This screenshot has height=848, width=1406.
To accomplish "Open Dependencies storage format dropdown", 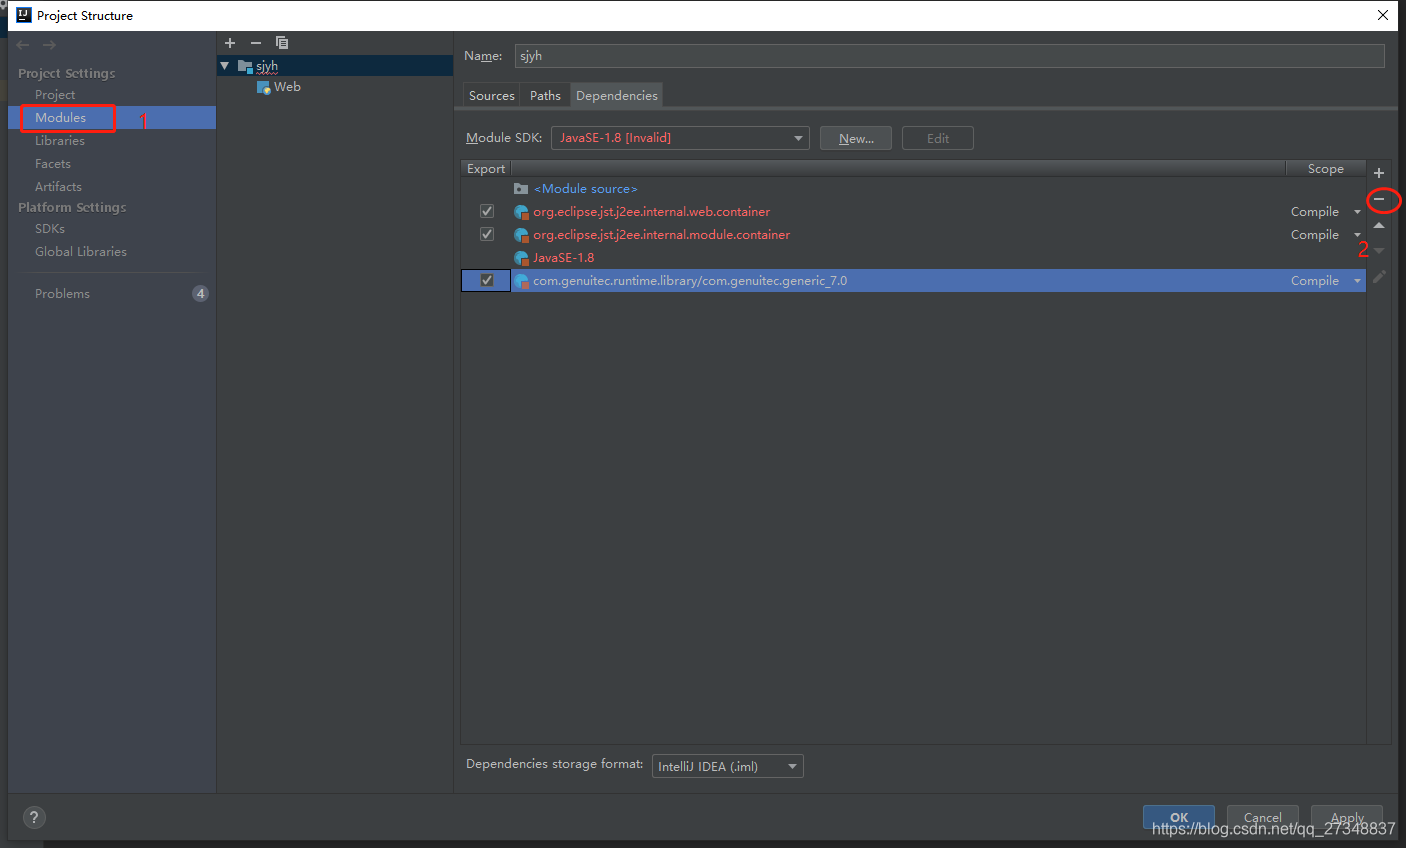I will tap(728, 767).
